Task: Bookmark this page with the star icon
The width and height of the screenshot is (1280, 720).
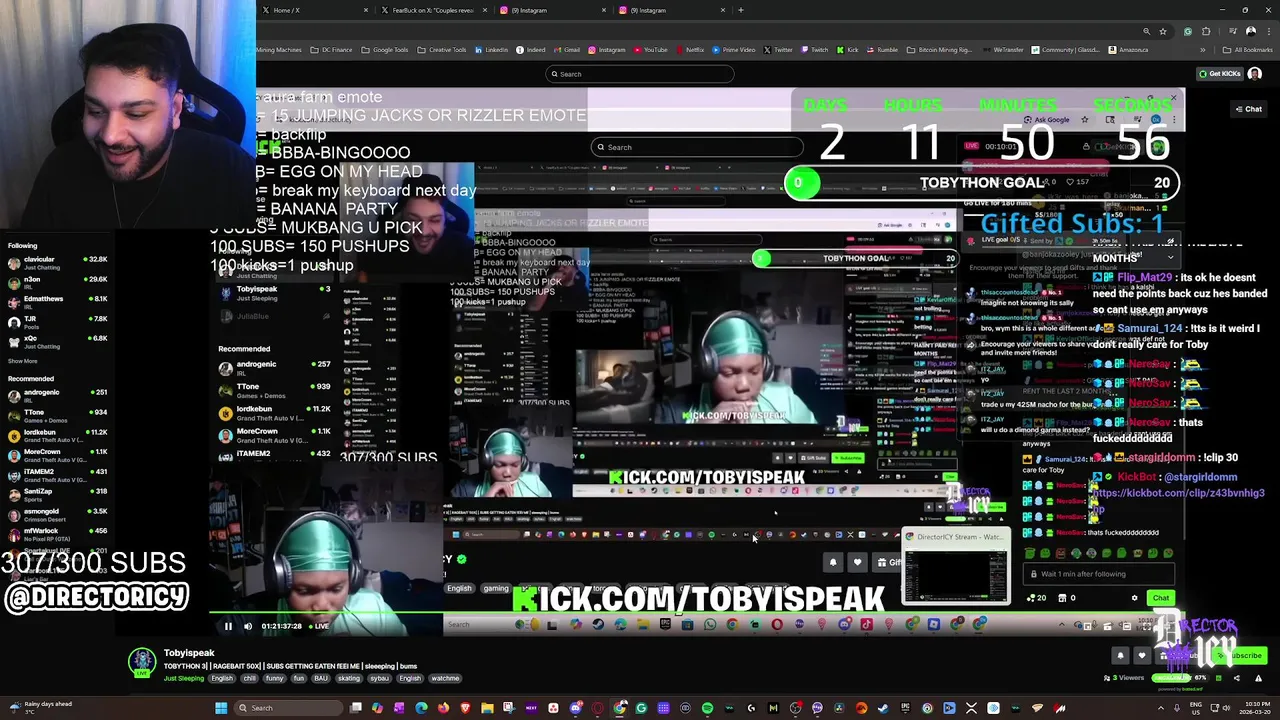Action: [x=1162, y=31]
